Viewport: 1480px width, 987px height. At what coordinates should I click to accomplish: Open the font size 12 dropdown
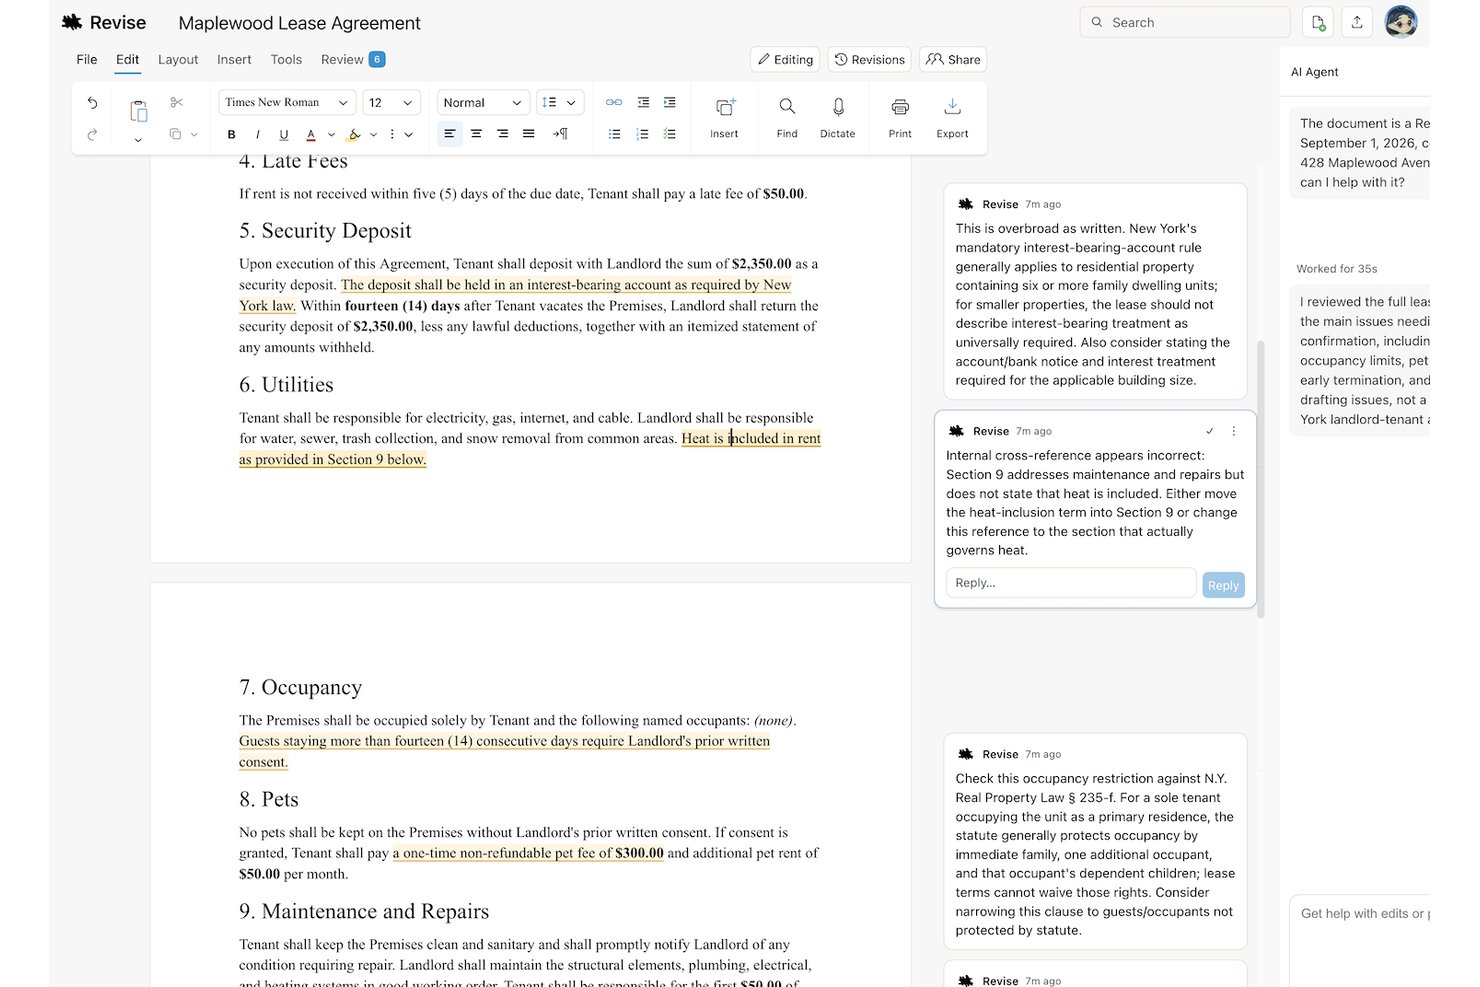pos(391,103)
